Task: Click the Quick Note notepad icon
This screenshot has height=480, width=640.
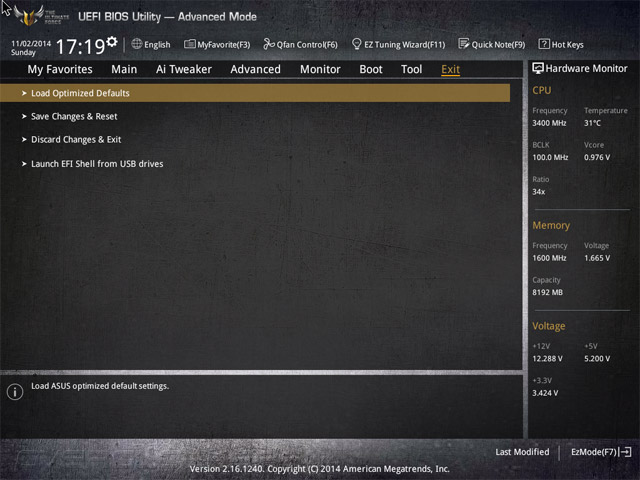Action: click(x=464, y=44)
